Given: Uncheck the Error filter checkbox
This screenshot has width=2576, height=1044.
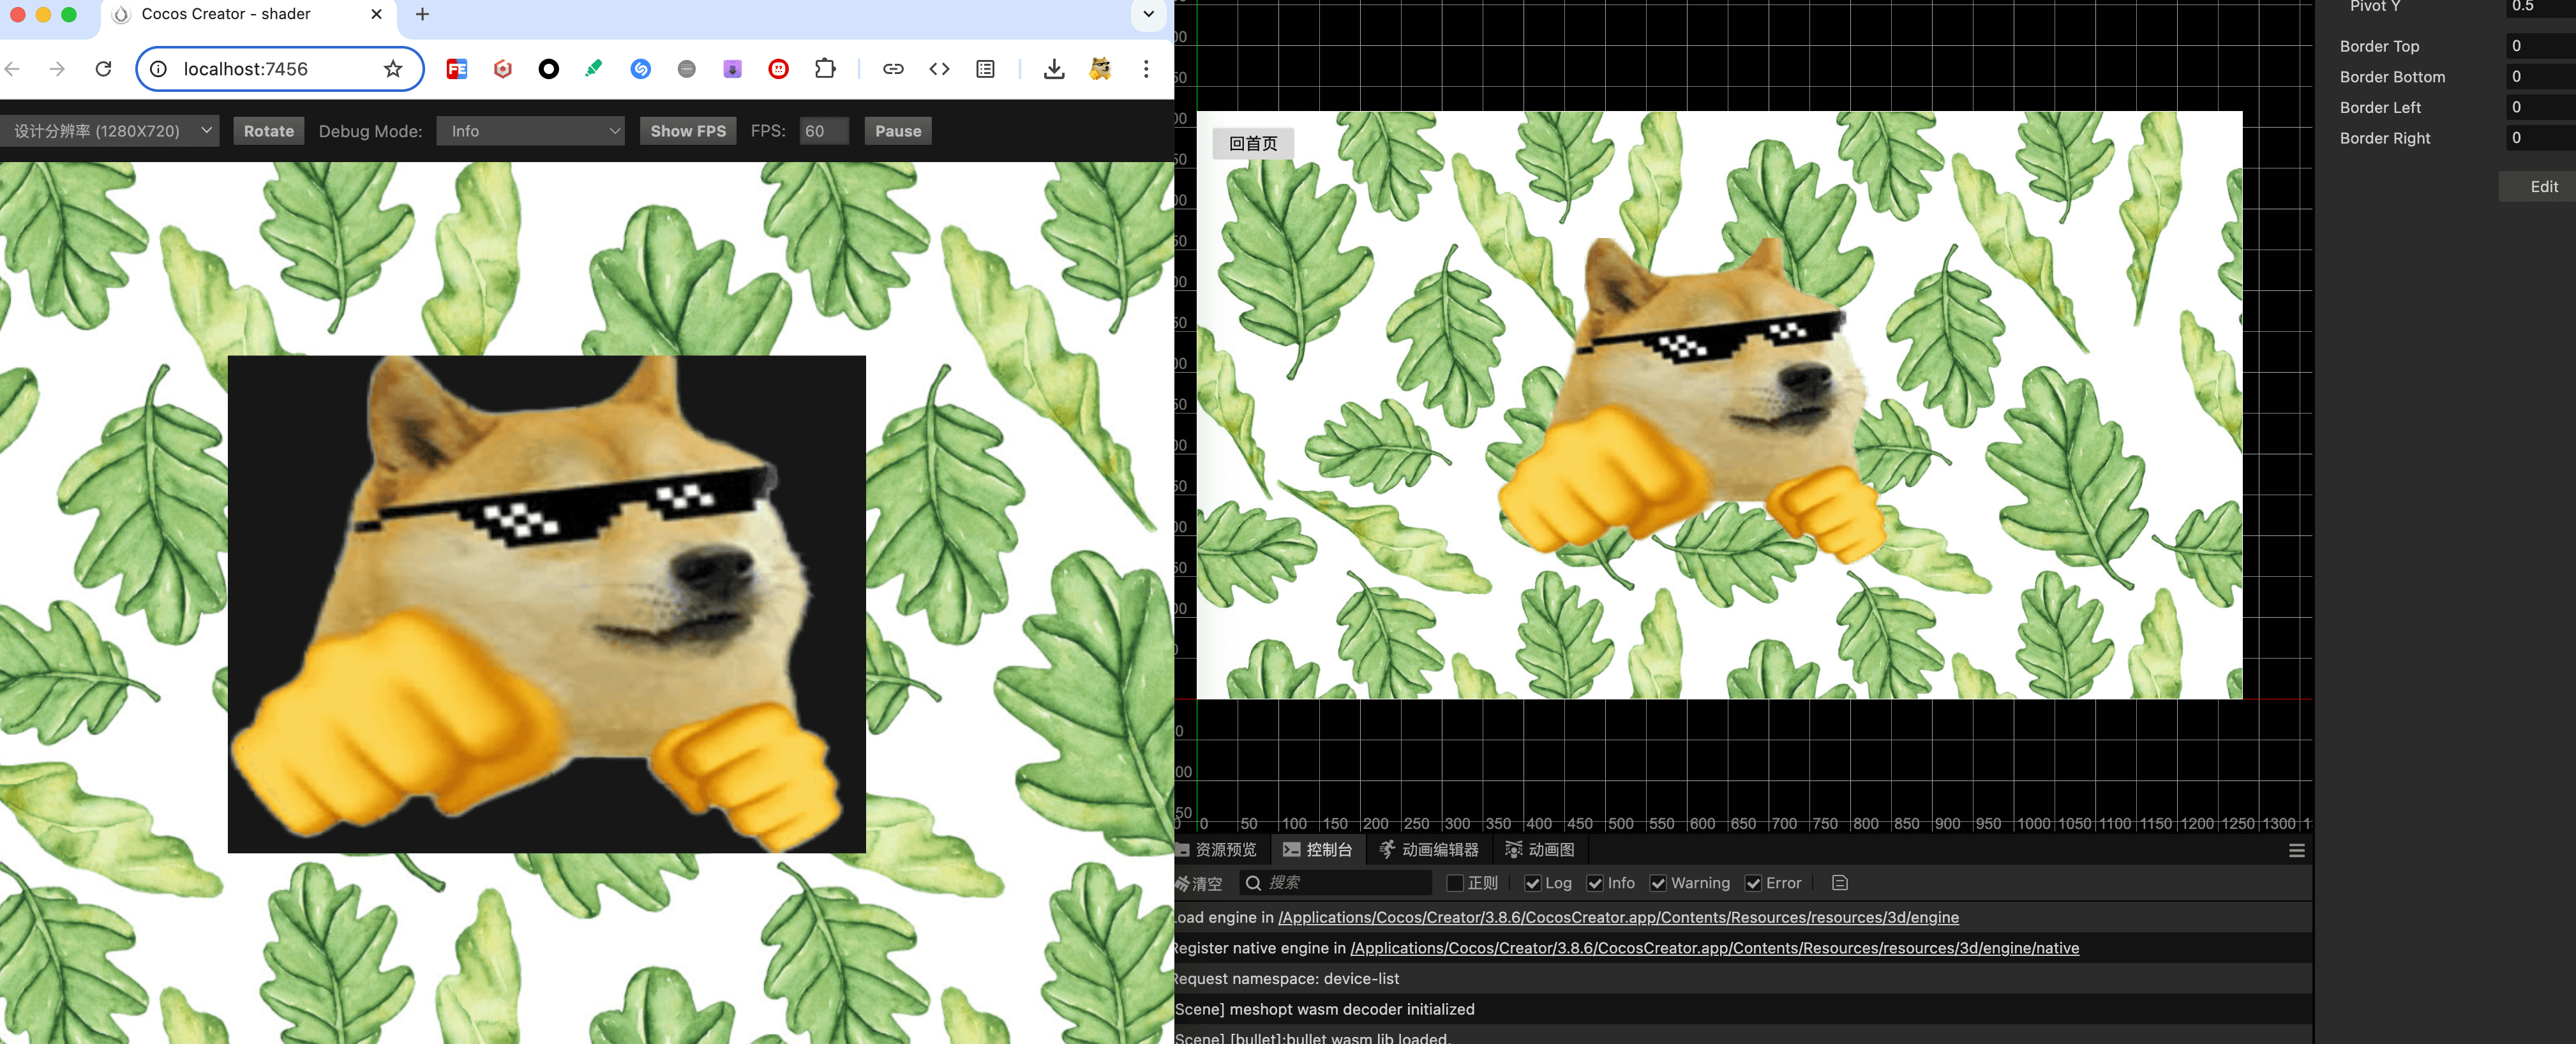Looking at the screenshot, I should (1753, 883).
